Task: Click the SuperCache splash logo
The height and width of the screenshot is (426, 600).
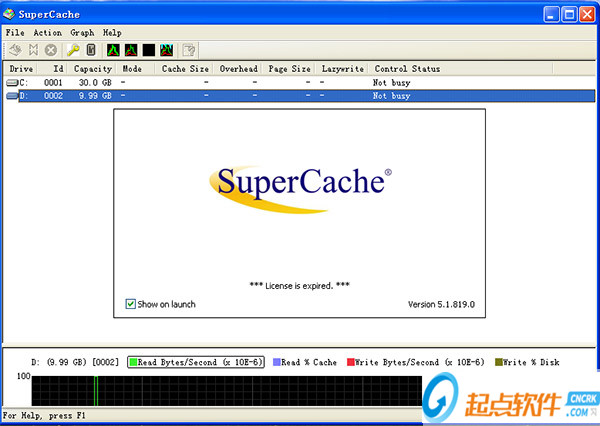Action: 300,189
